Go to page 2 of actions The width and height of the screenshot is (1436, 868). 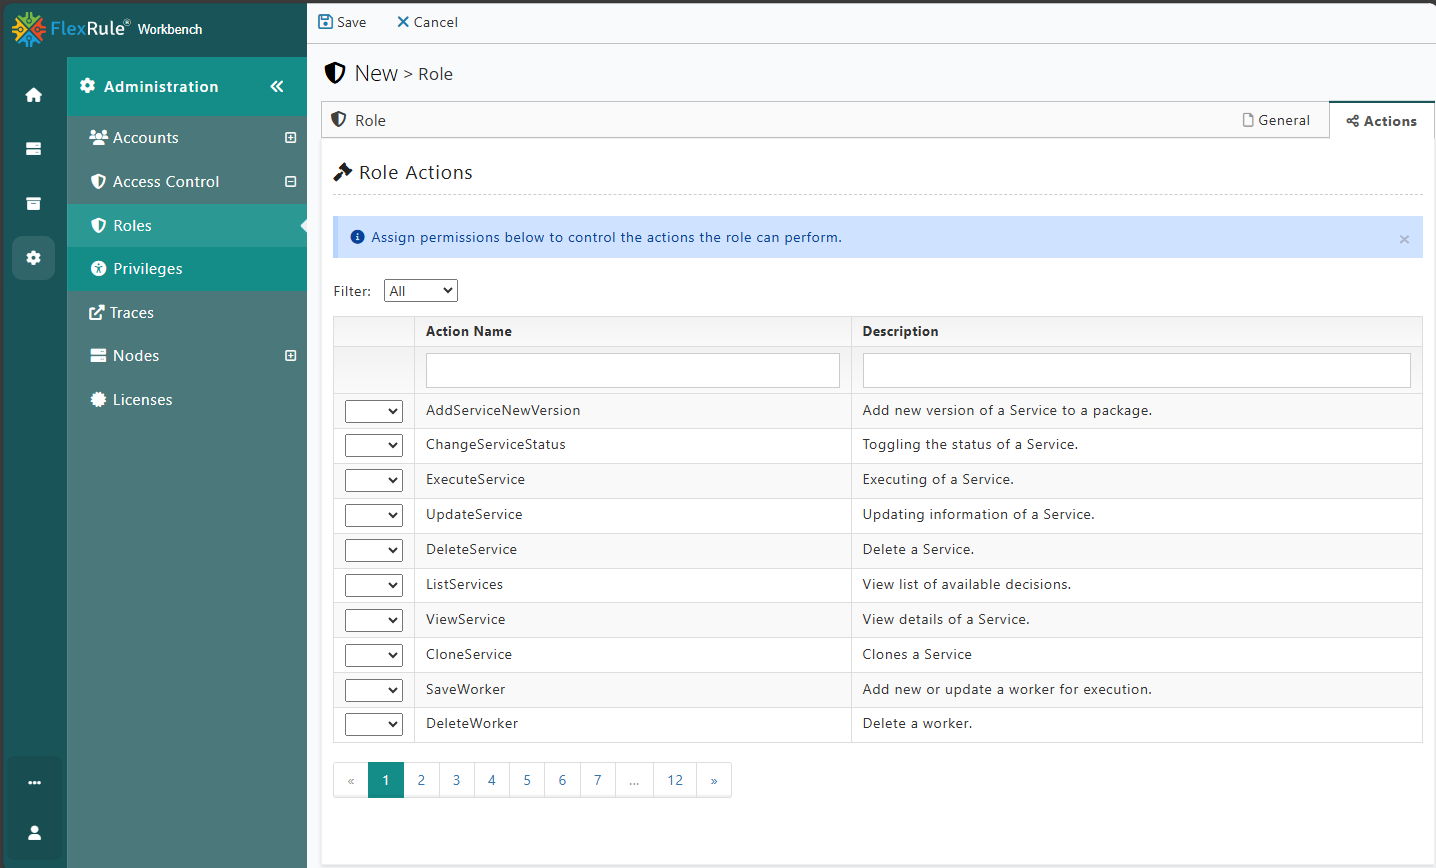[421, 780]
